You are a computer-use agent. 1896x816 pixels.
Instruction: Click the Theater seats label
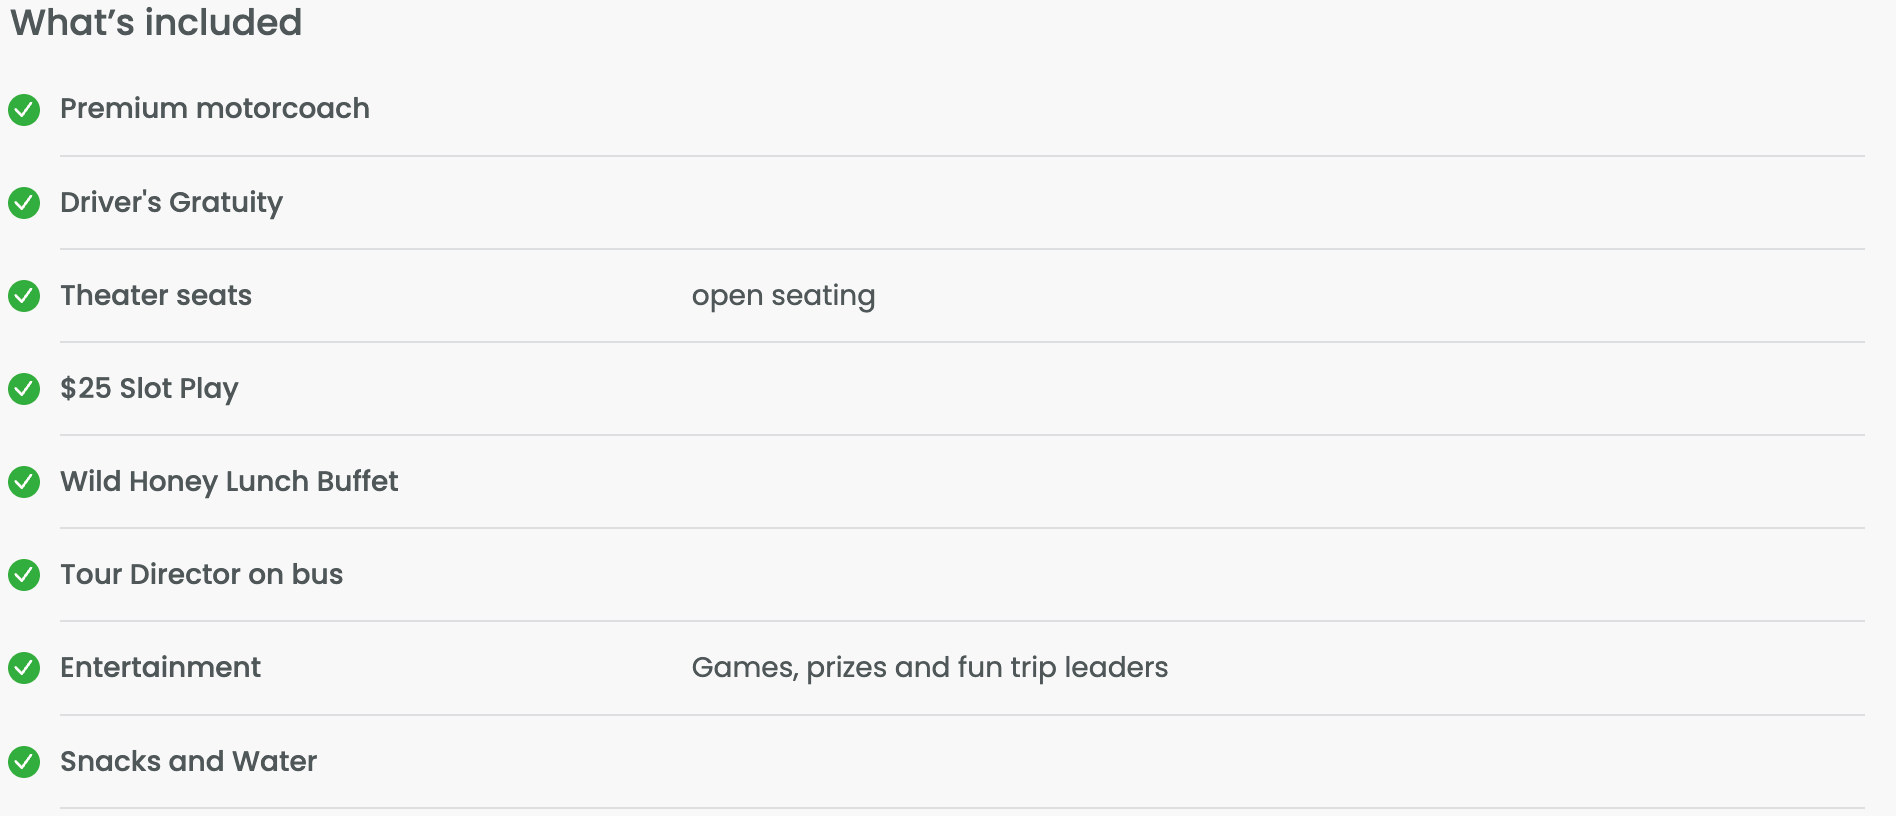(156, 295)
